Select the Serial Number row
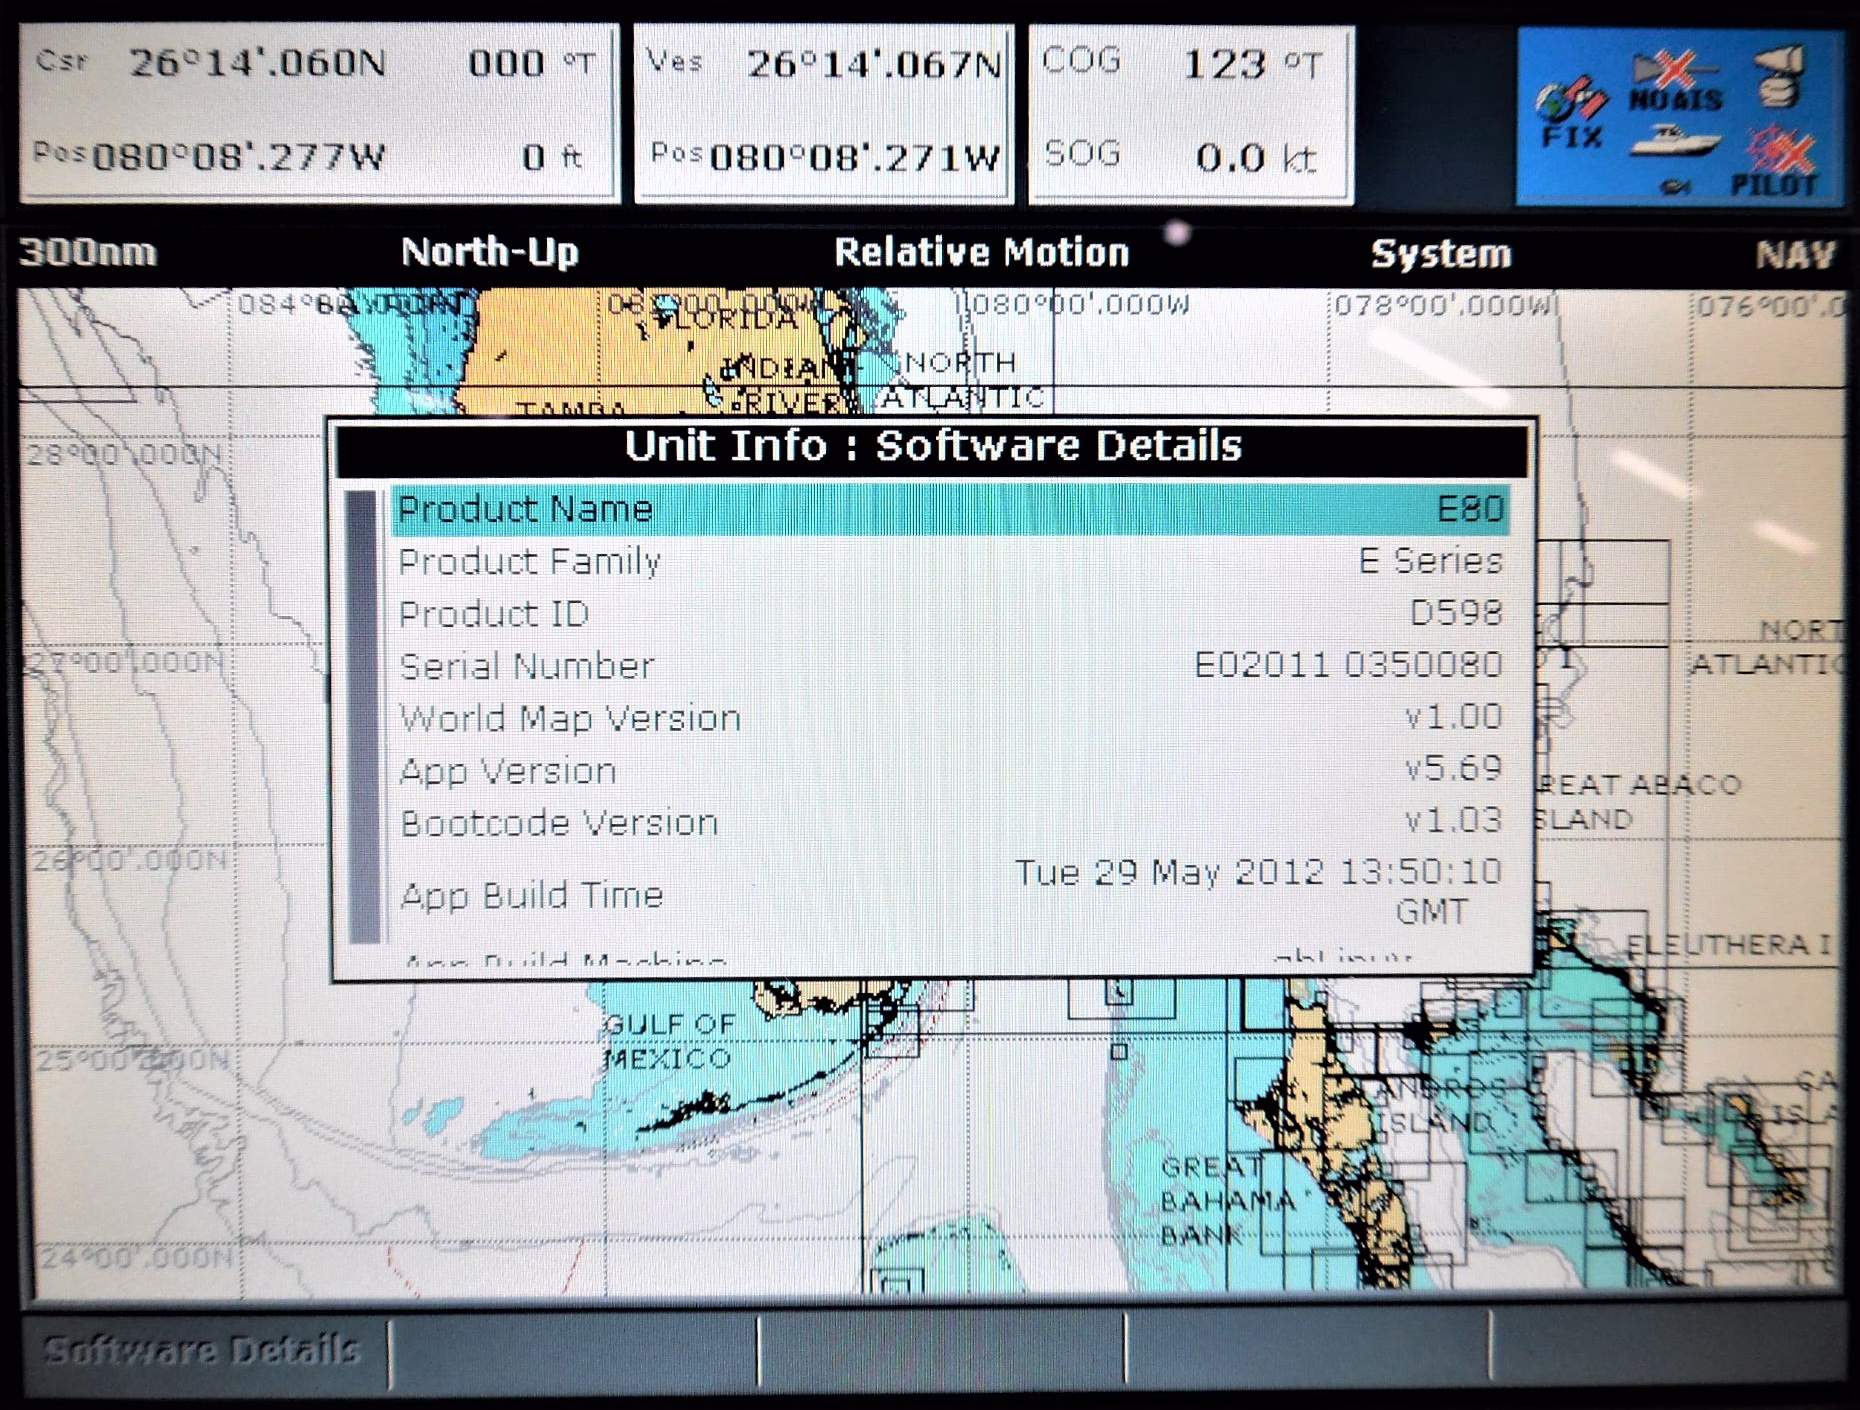 coord(950,666)
